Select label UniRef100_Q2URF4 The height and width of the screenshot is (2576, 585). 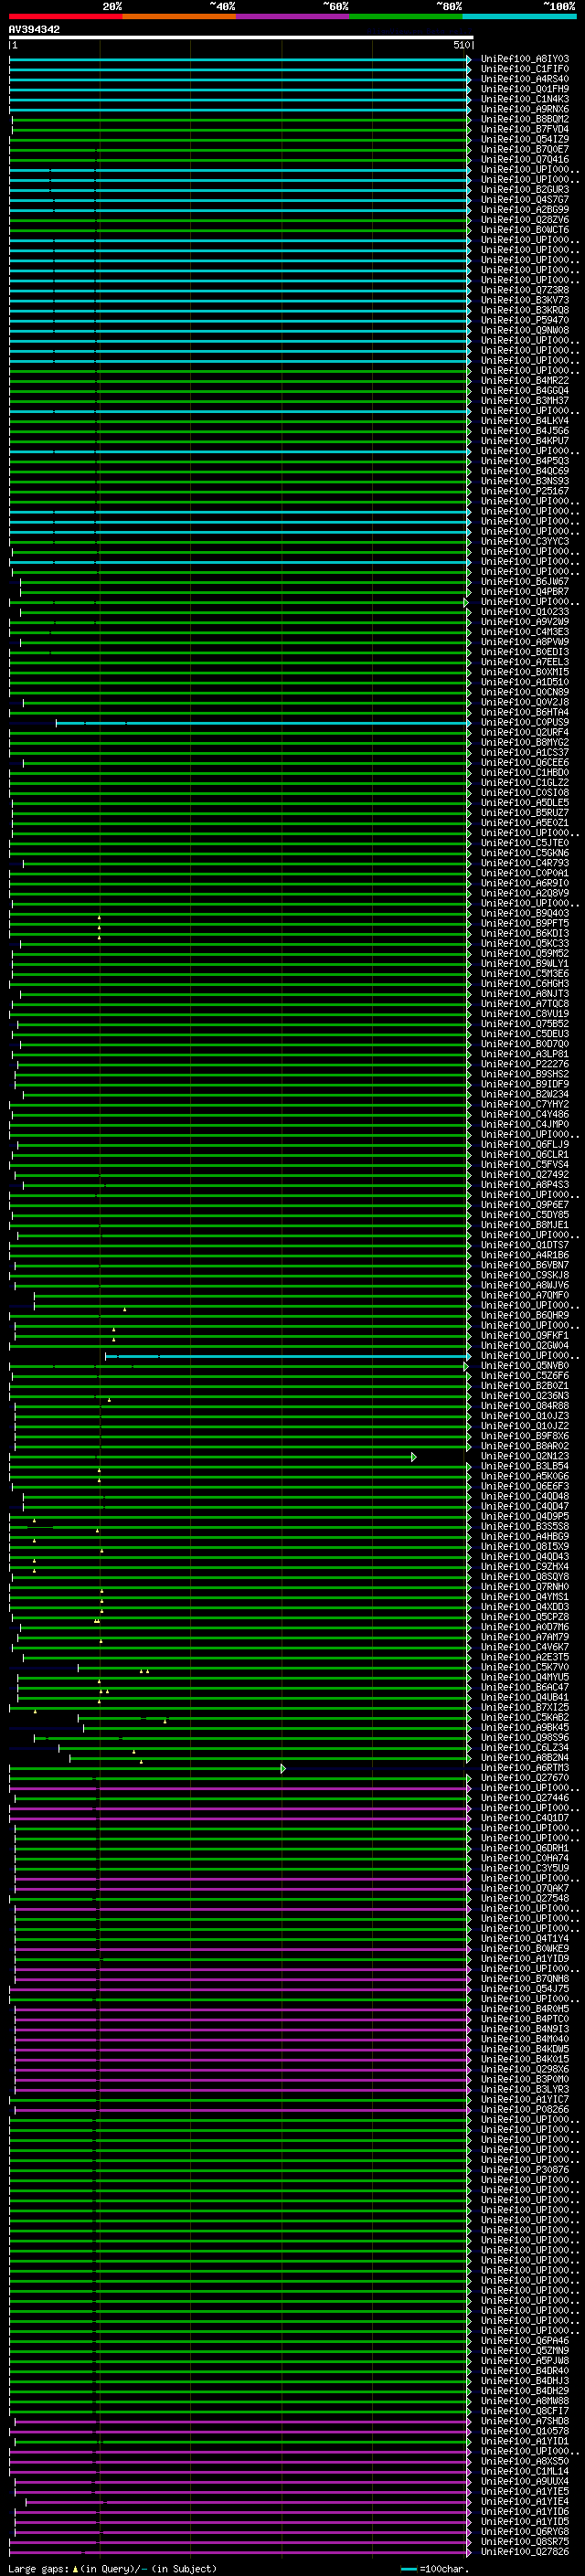click(x=525, y=732)
